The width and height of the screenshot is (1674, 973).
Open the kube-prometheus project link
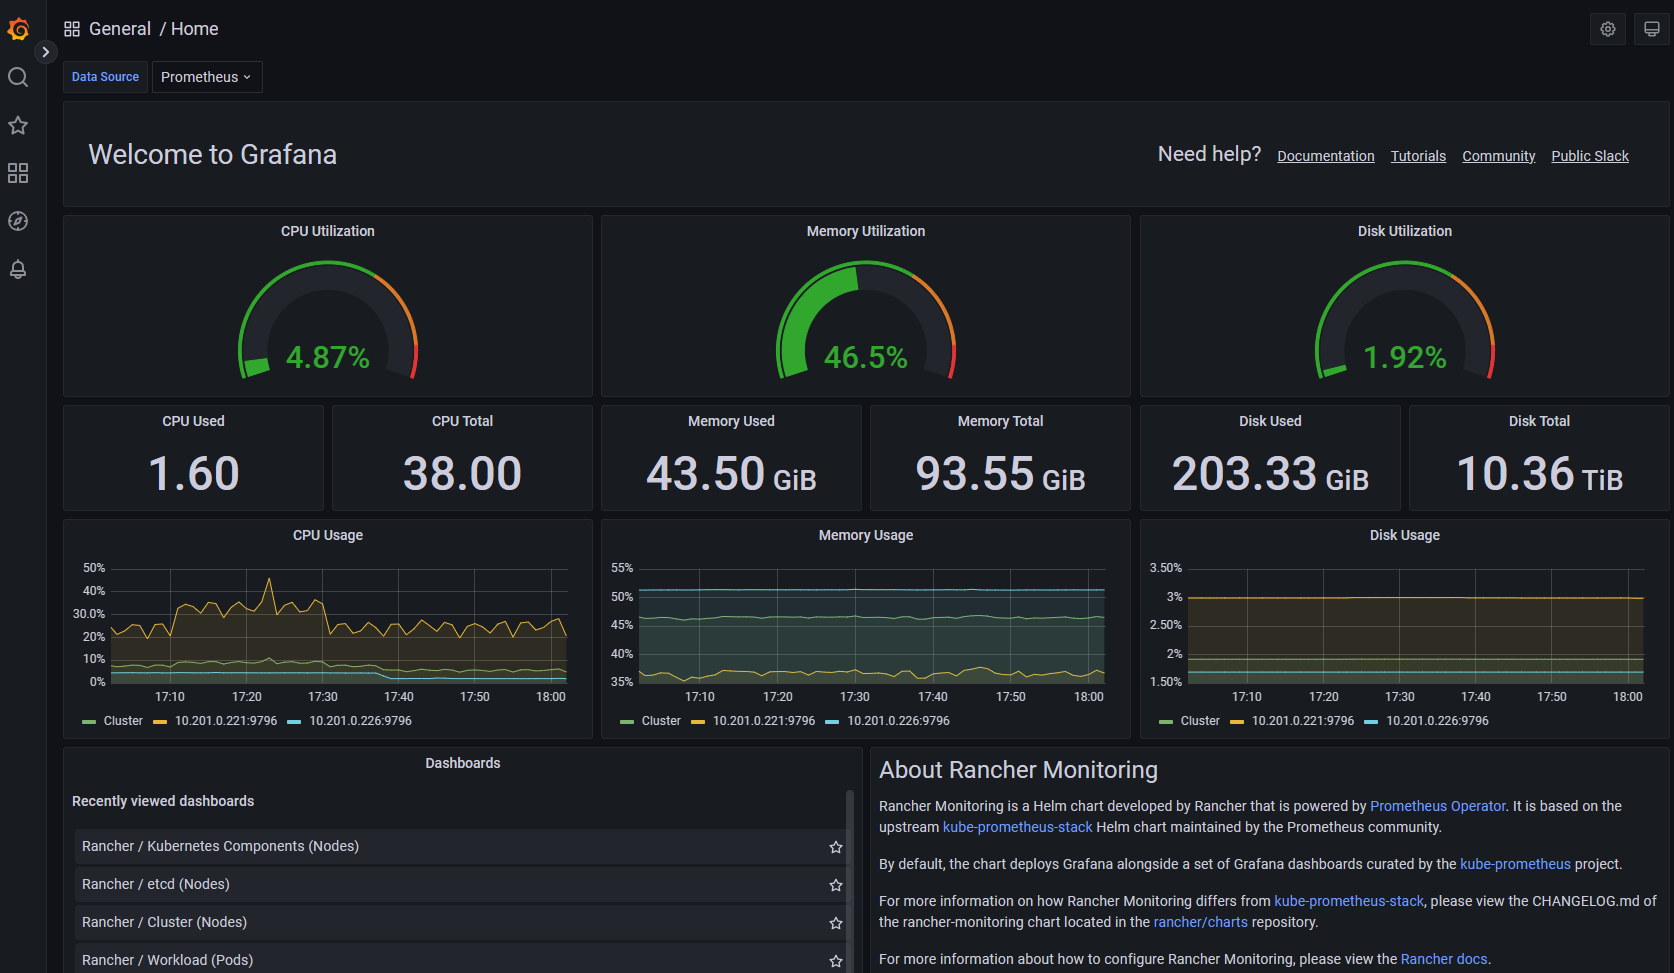pyautogui.click(x=1515, y=864)
